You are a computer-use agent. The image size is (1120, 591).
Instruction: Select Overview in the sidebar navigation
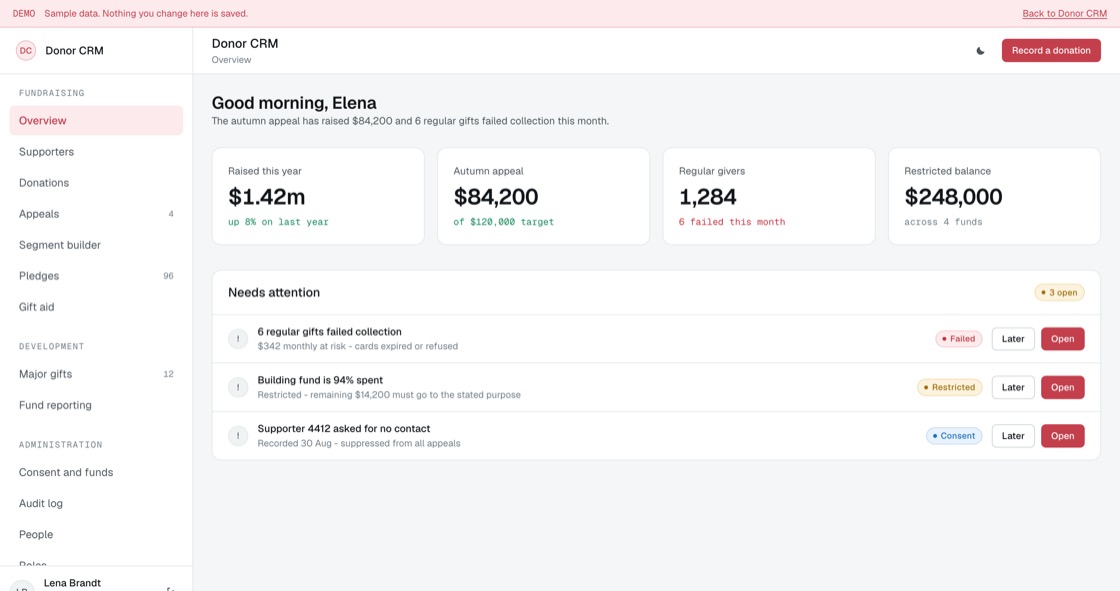point(96,121)
